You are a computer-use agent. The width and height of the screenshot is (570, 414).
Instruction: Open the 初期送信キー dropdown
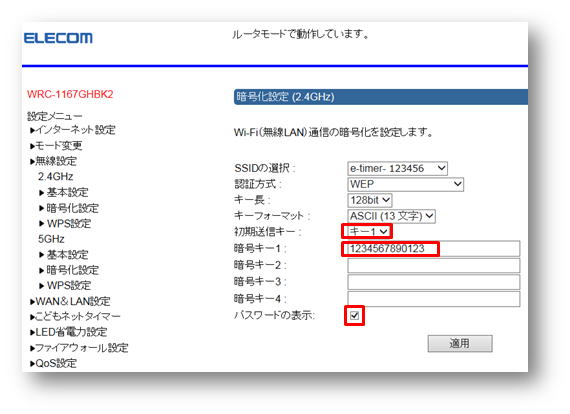pos(367,232)
